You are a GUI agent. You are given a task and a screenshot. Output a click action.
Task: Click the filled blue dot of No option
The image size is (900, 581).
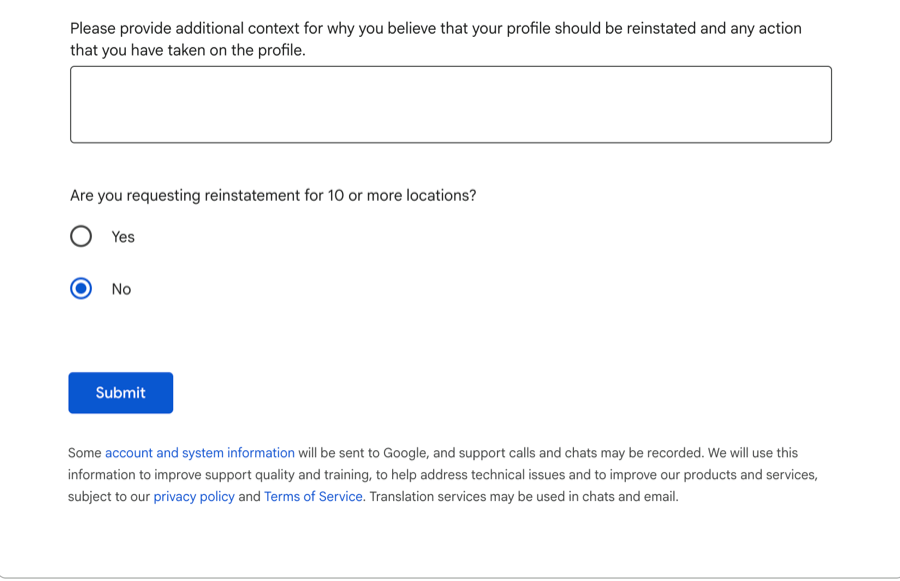(x=81, y=288)
